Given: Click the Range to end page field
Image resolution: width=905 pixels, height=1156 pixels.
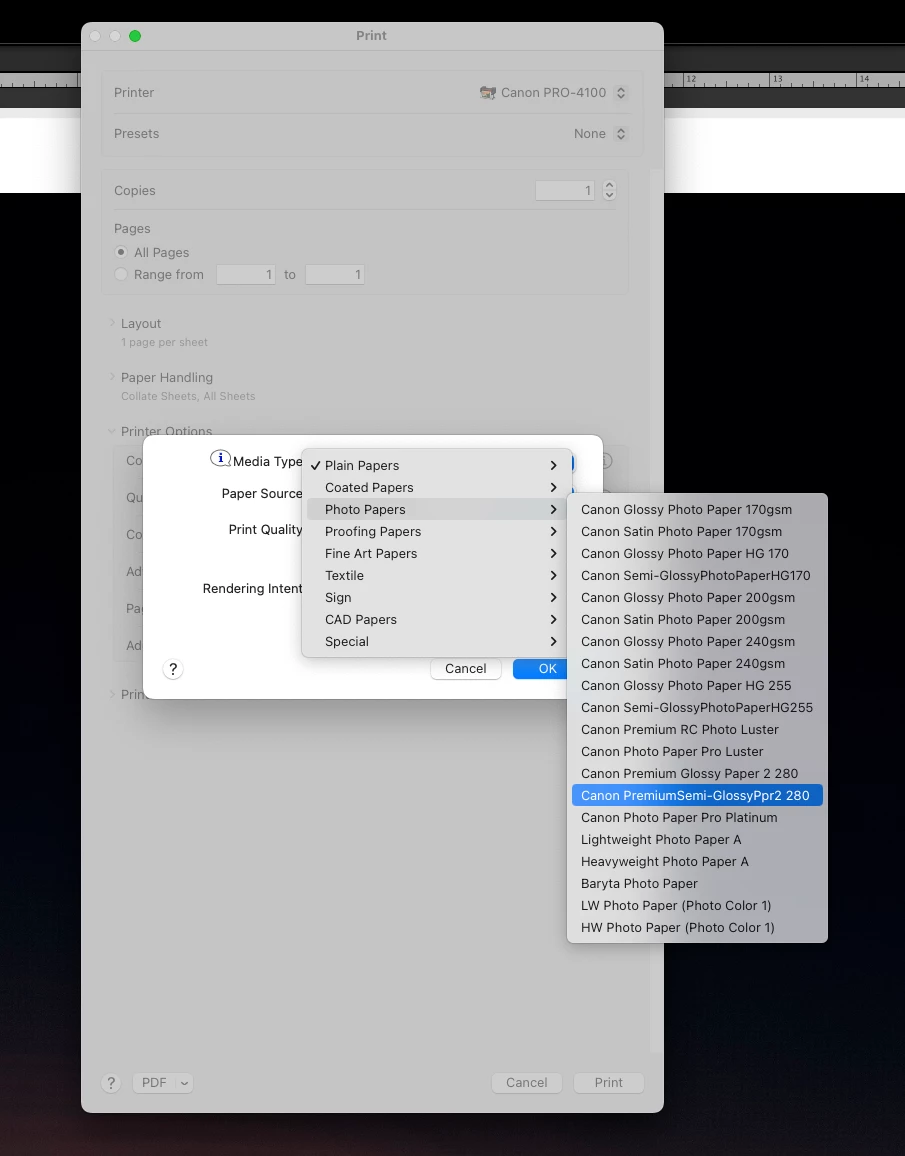Looking at the screenshot, I should coord(335,274).
